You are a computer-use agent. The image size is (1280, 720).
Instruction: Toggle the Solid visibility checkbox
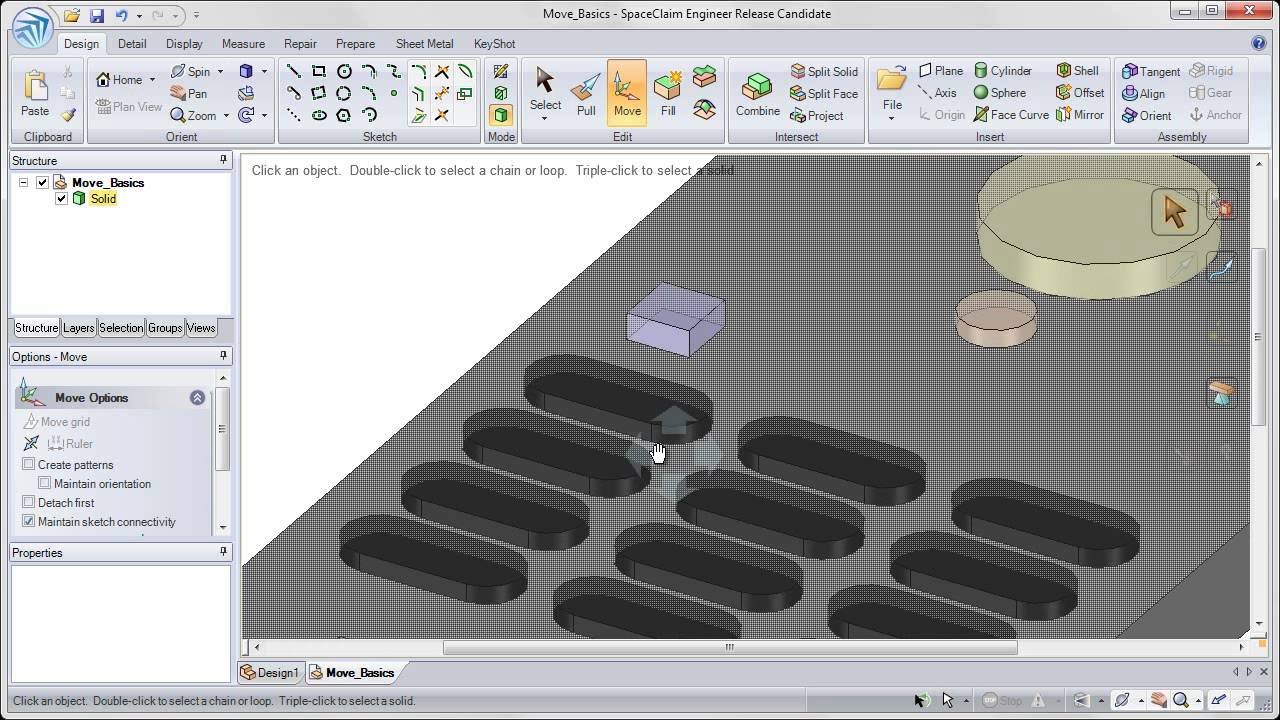(x=62, y=198)
